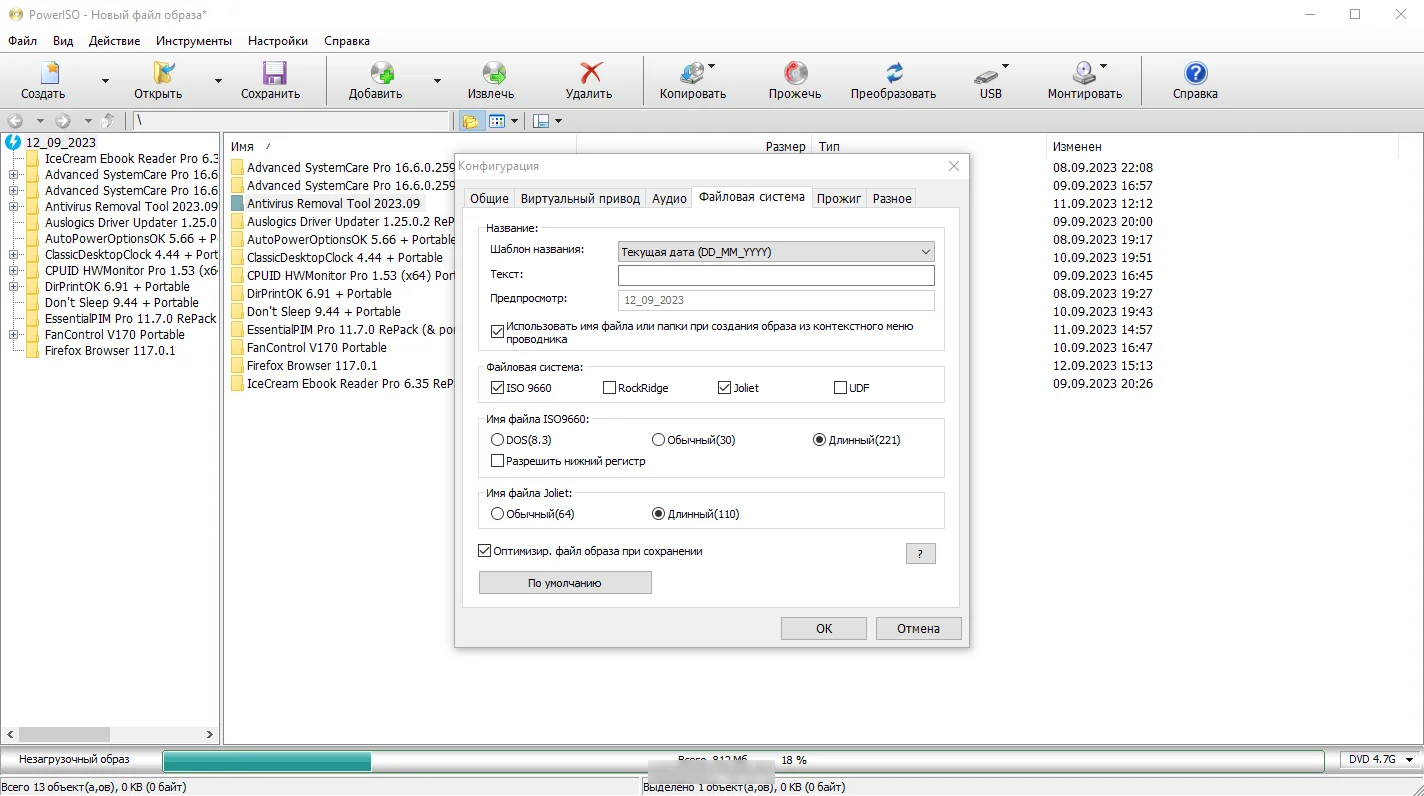Open the Шаблон названия dropdown list
Image resolution: width=1424 pixels, height=796 pixels.
776,252
